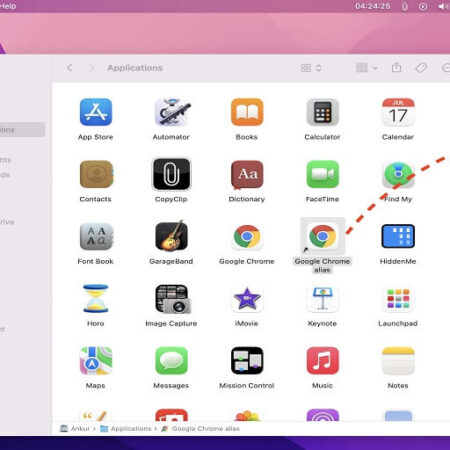Select the Calculator app icon

pyautogui.click(x=322, y=112)
